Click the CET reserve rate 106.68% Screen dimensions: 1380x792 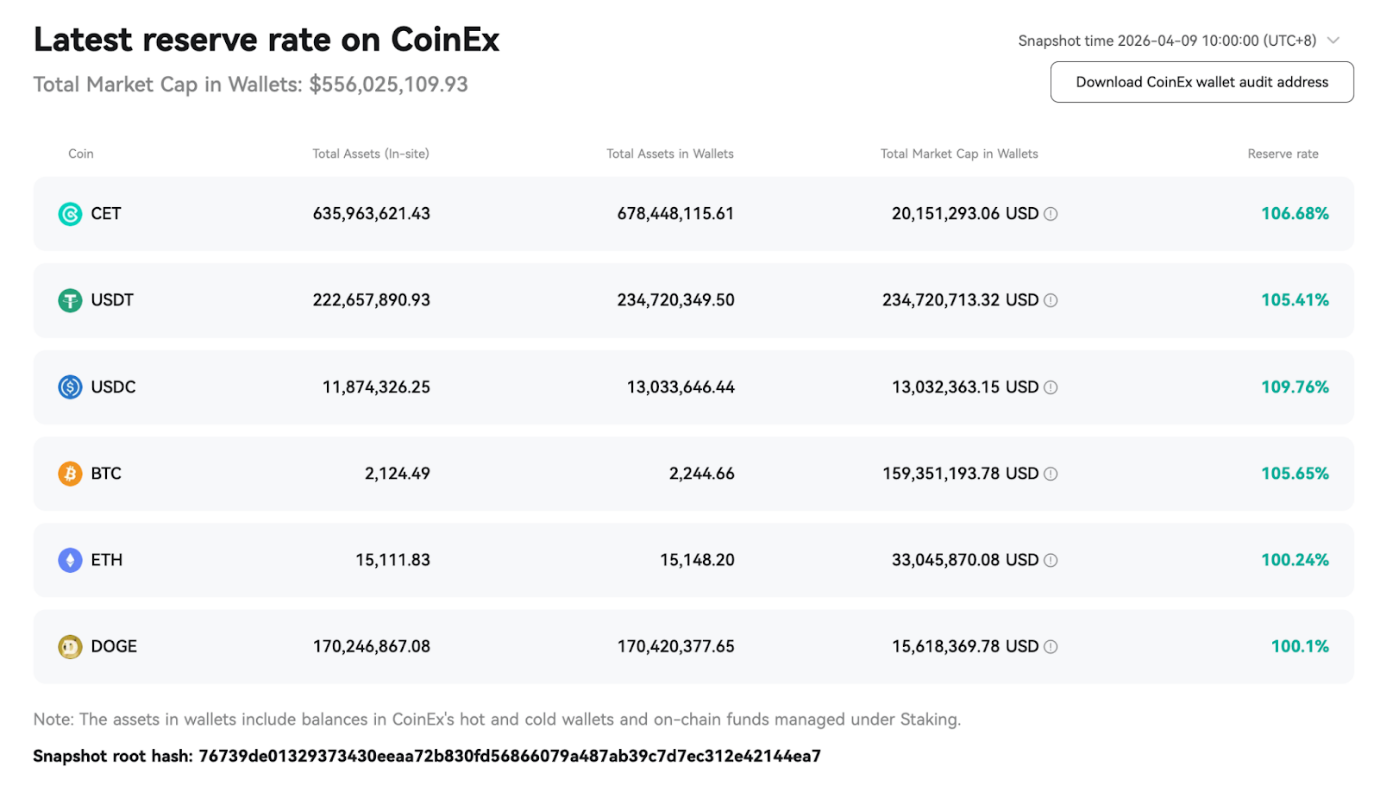(1294, 213)
